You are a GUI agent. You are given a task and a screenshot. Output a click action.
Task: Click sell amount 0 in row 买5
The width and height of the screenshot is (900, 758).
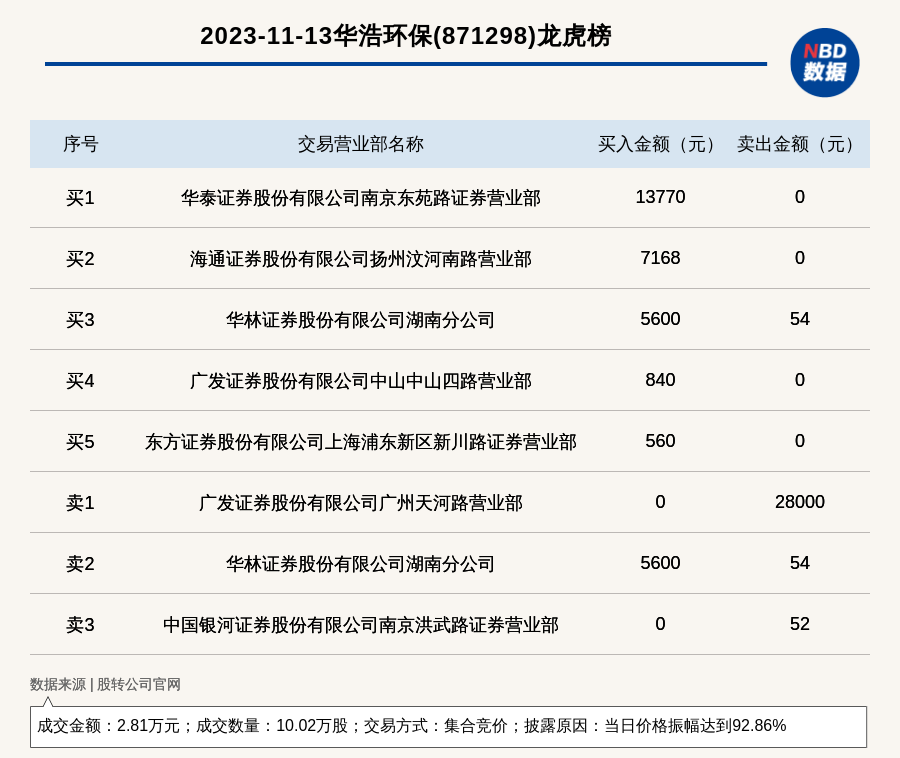click(x=800, y=441)
